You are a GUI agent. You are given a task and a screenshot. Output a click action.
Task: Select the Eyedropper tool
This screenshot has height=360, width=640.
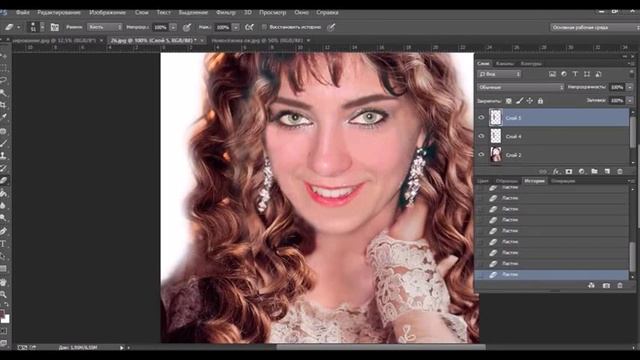(3, 118)
